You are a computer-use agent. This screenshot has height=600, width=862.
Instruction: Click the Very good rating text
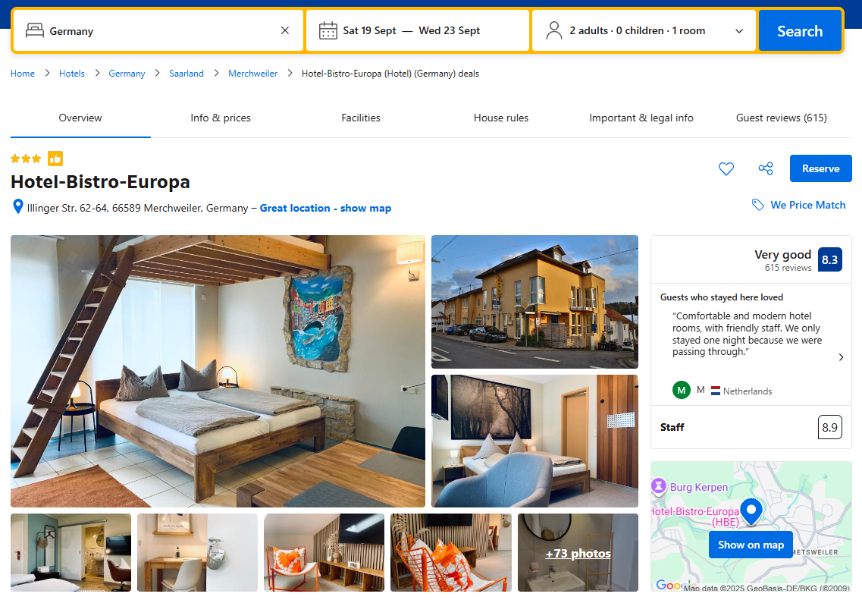782,255
